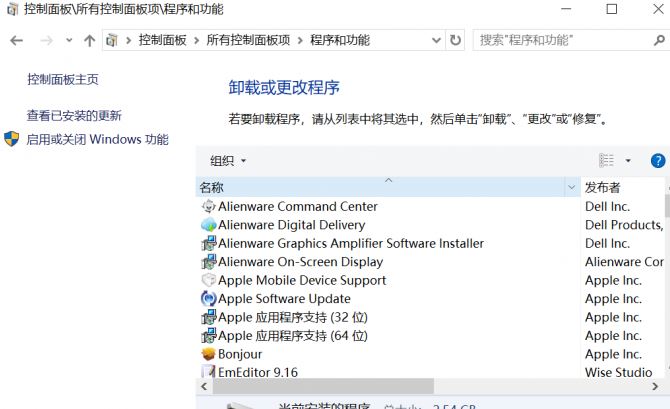This screenshot has height=409, width=670.
Task: Click the Apple Mobile Device Support icon
Action: click(x=208, y=281)
